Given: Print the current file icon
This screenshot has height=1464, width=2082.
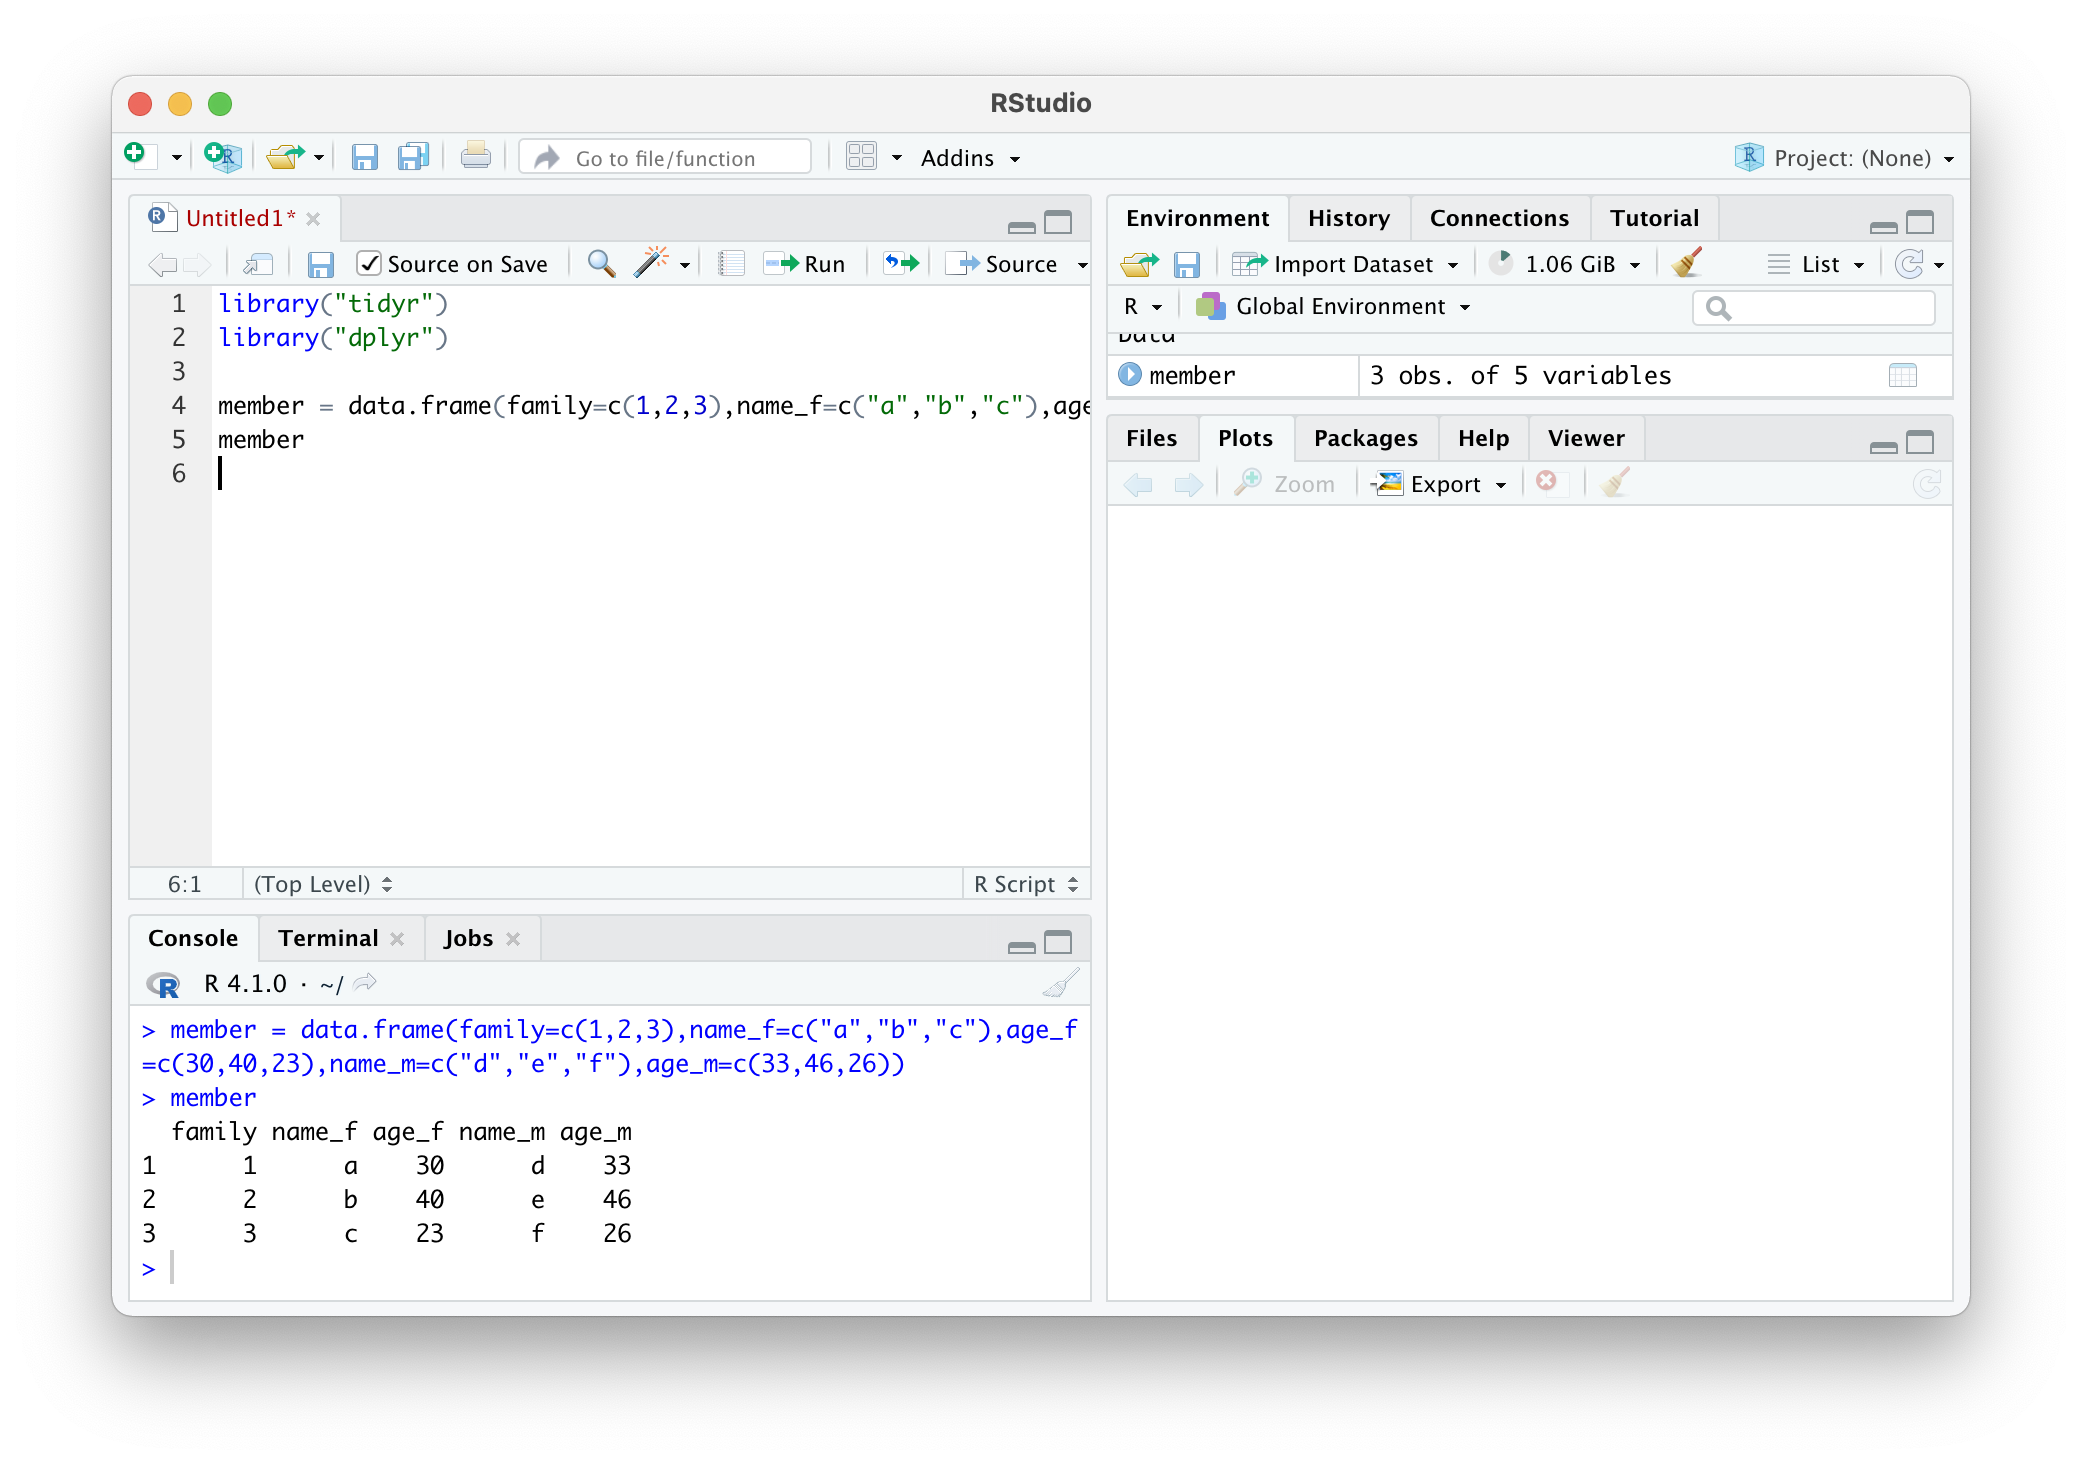Looking at the screenshot, I should click(x=476, y=156).
